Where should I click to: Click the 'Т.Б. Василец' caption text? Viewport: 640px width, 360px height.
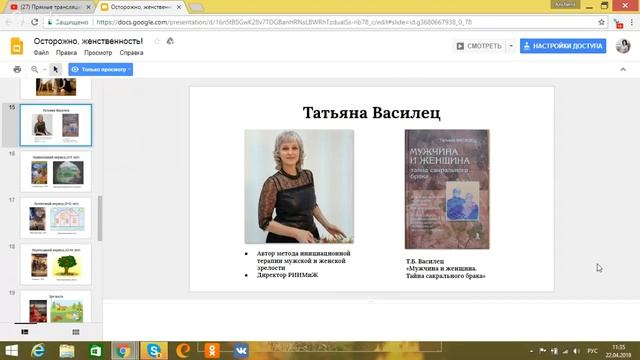coord(425,261)
